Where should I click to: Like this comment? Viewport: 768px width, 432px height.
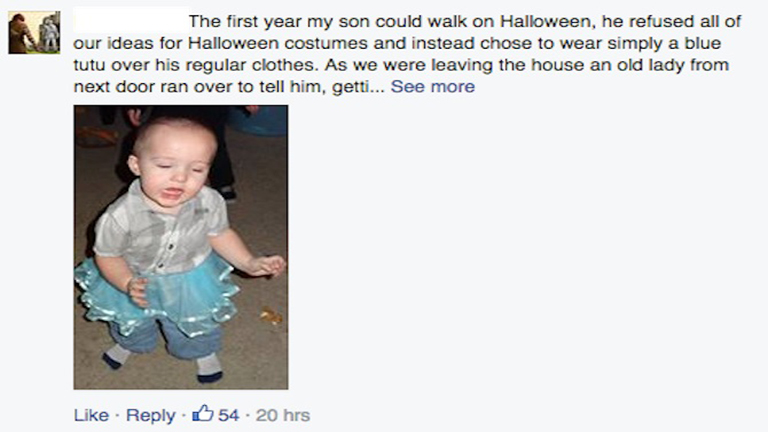coord(91,415)
